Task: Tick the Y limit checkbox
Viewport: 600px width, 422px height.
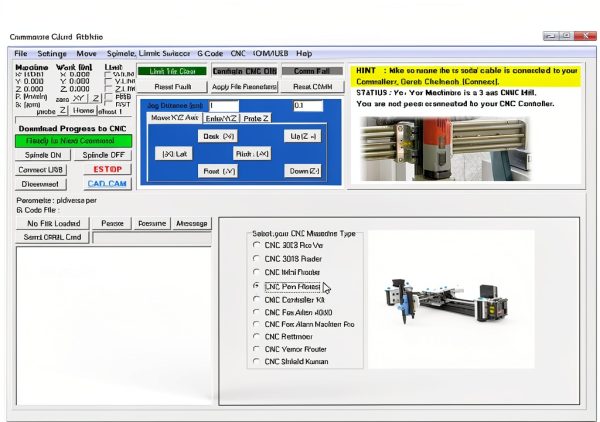Action: point(109,81)
